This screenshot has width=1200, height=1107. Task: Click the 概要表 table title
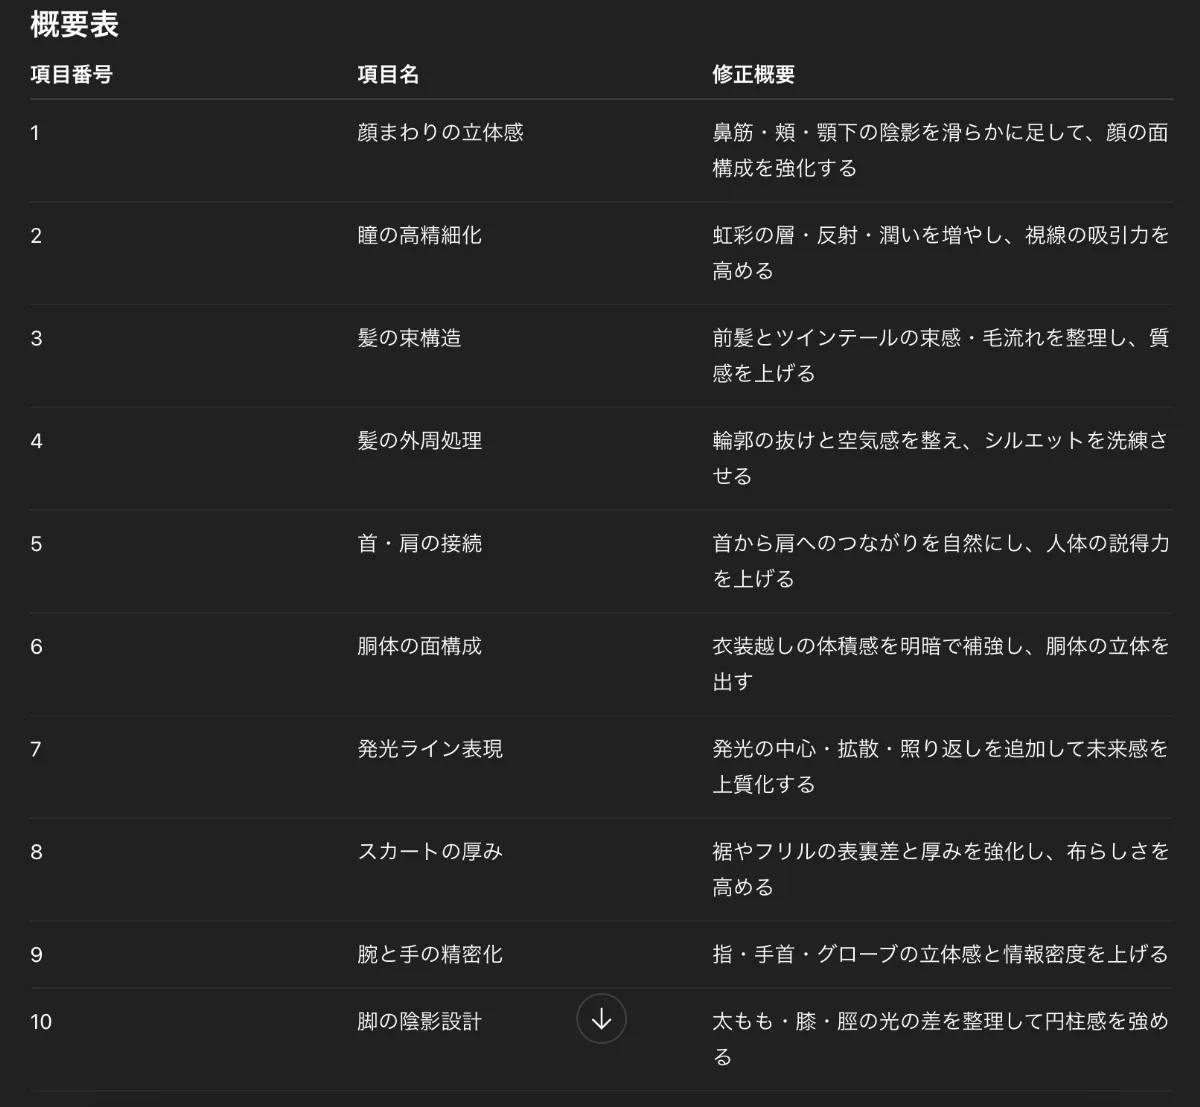point(72,25)
